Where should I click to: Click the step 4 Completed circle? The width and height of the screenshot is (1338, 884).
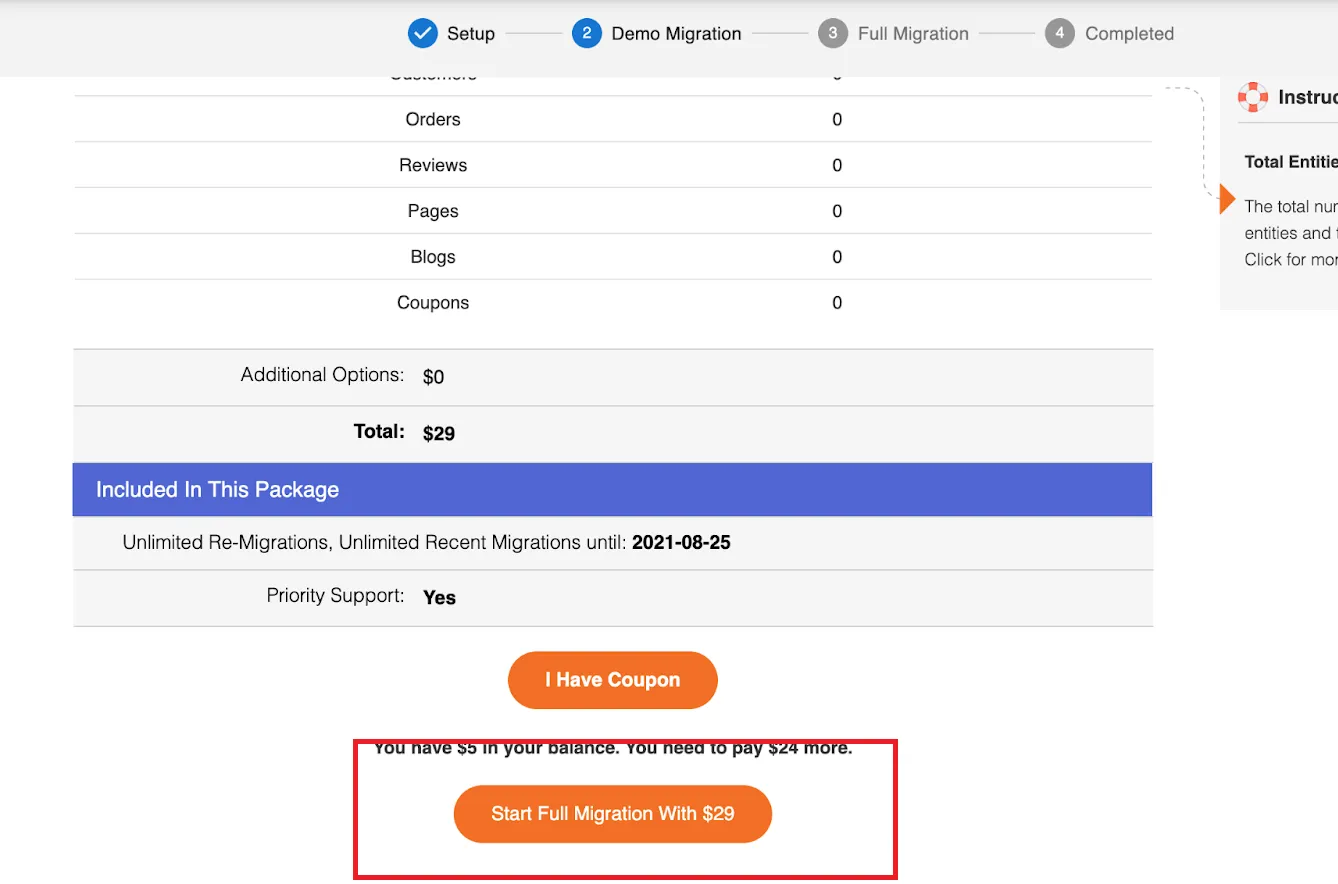(1060, 33)
